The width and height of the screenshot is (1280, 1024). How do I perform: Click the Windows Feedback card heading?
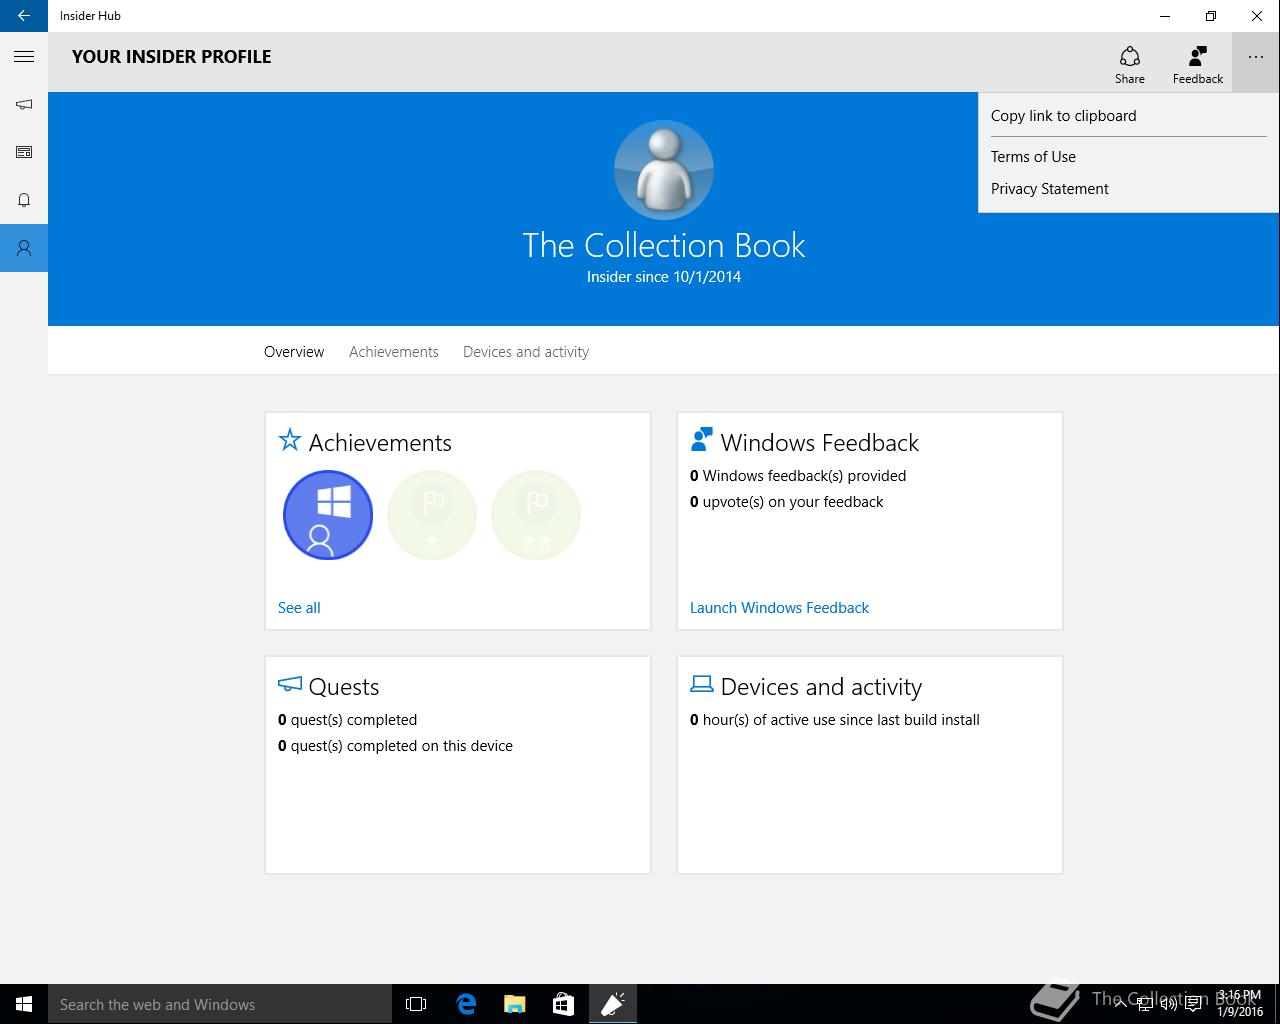[820, 443]
